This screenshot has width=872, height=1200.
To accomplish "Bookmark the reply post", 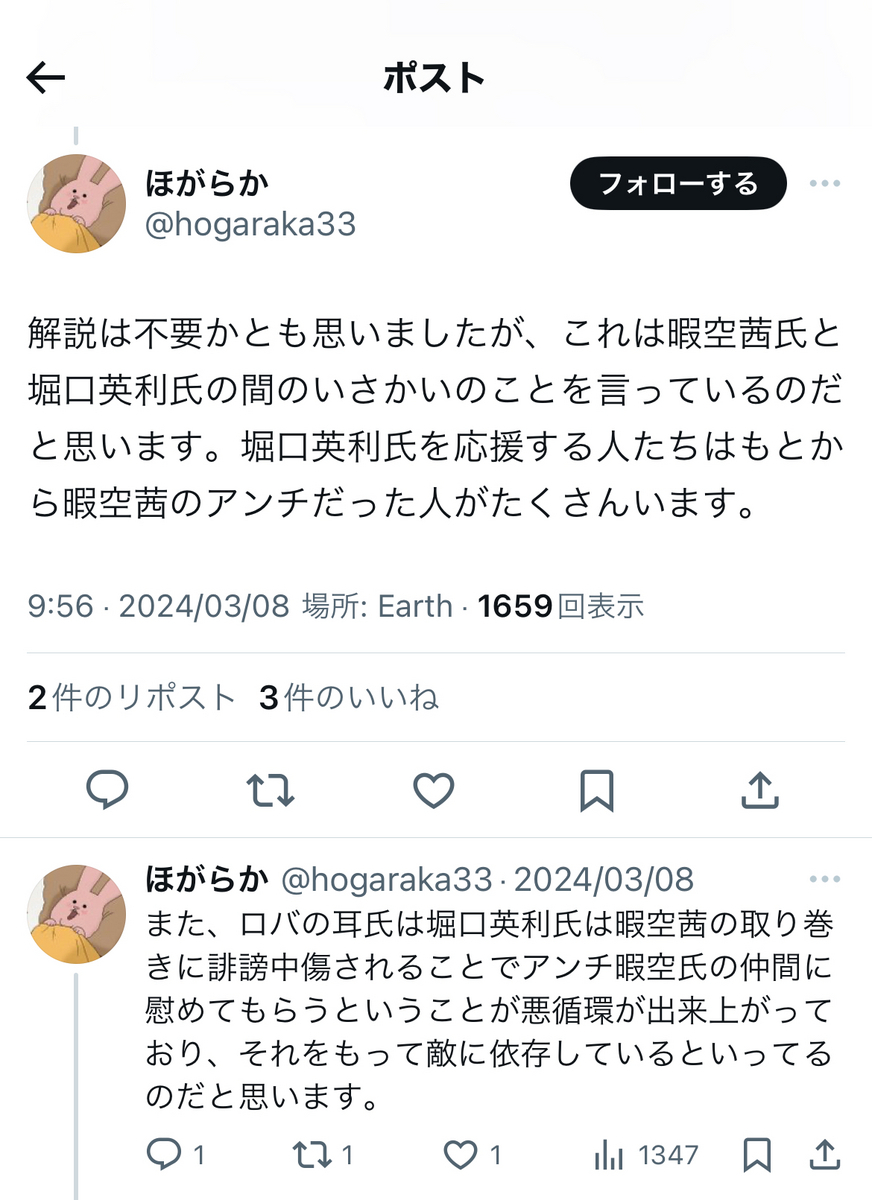I will point(757,1155).
